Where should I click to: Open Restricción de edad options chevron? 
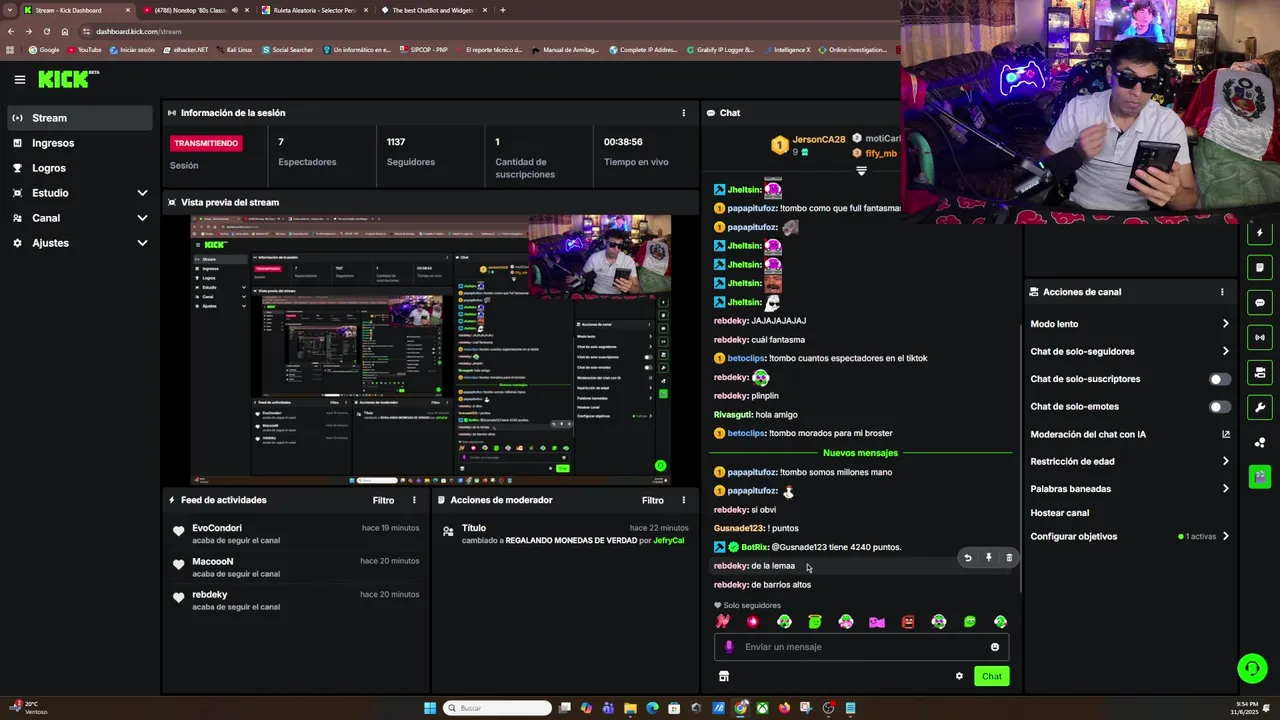(1225, 461)
